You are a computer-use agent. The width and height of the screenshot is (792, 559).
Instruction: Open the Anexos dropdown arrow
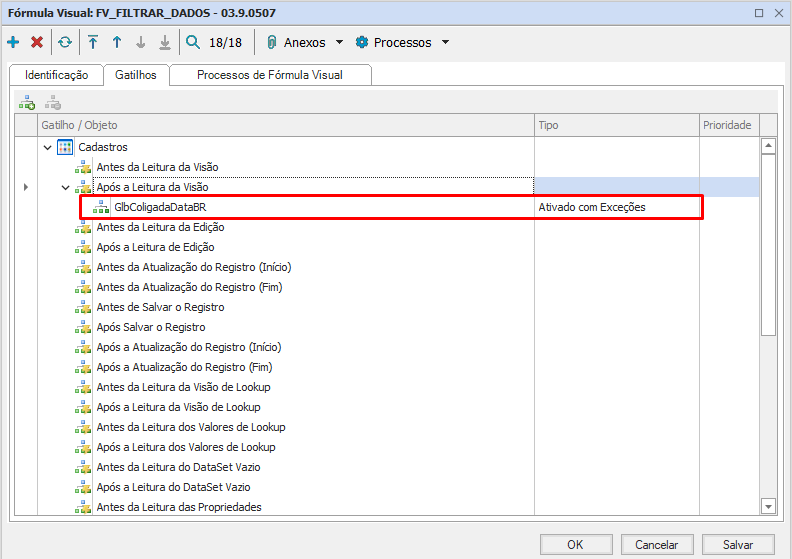coord(339,42)
